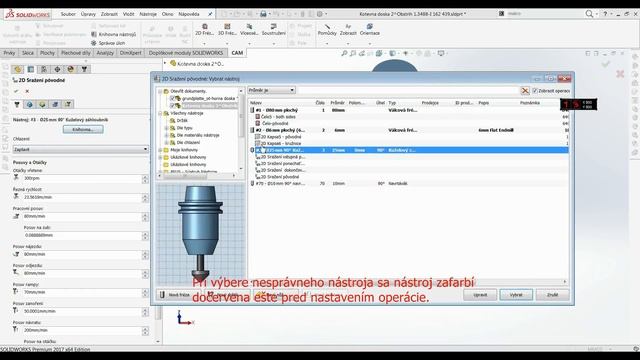Select the fourth operation page icon
640x360 pixels.
(x=55, y=104)
